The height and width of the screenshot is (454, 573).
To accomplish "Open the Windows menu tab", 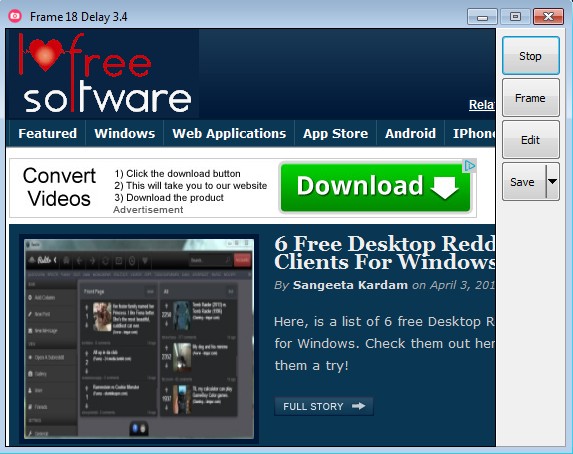I will tap(125, 133).
